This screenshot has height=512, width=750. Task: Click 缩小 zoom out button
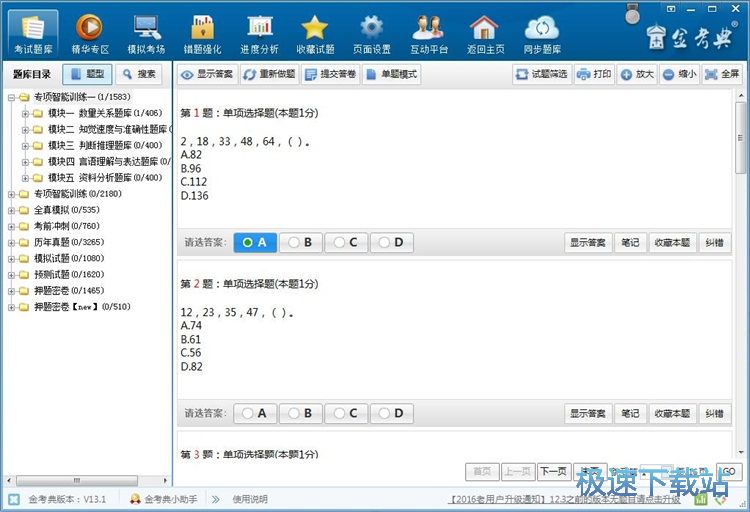[x=680, y=74]
